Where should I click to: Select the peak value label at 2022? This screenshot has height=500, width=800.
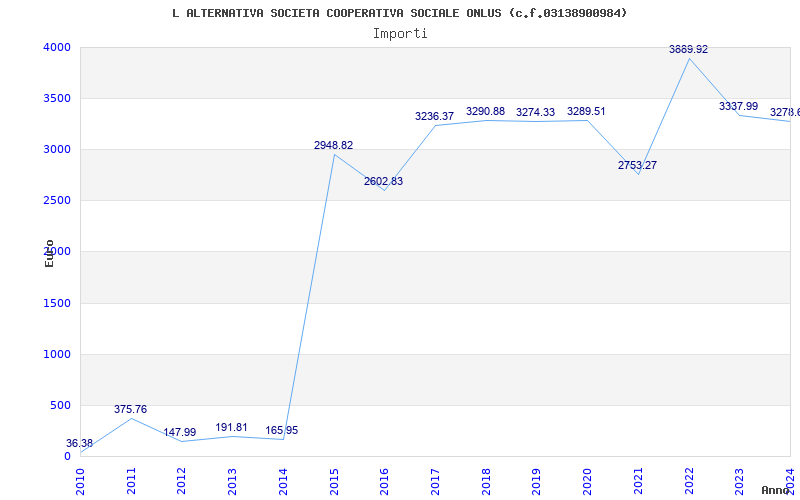688,49
